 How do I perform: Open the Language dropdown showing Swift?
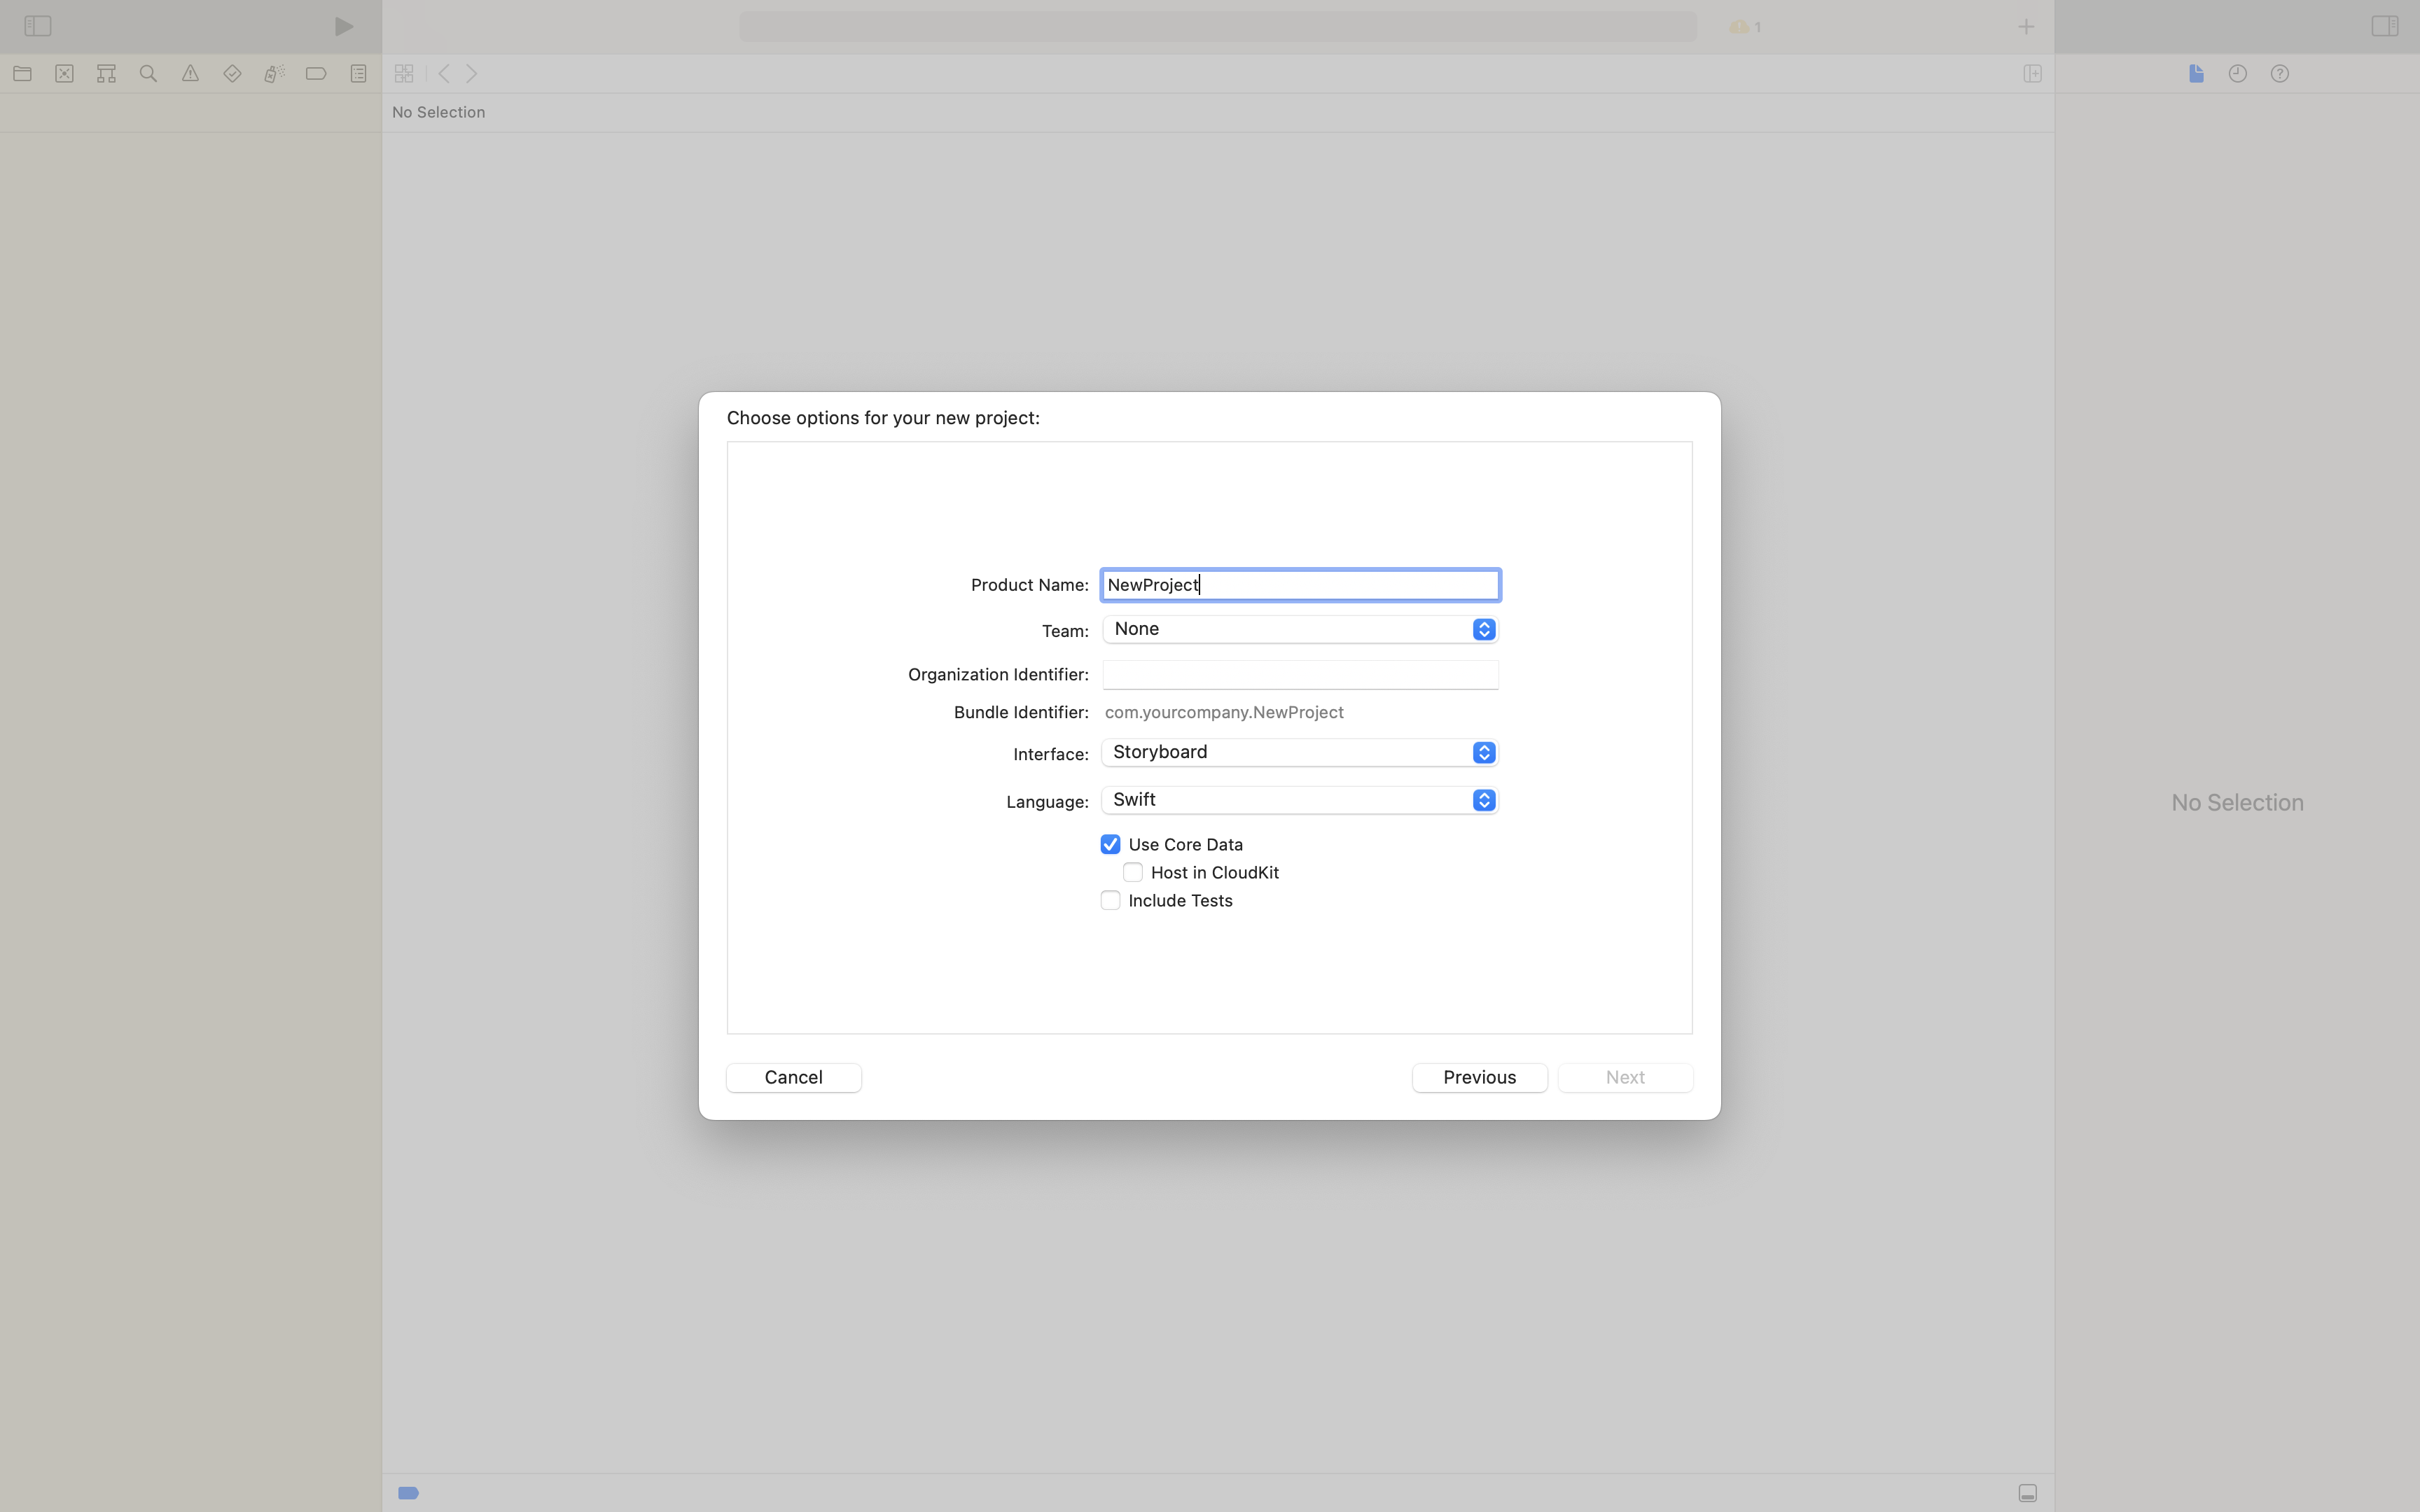[1300, 800]
